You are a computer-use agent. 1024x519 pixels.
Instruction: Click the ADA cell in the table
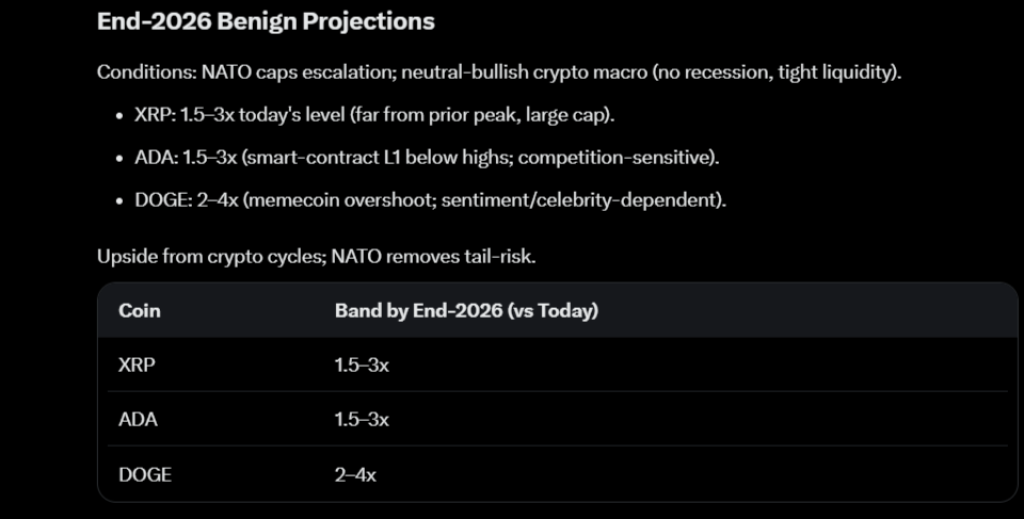coord(138,419)
